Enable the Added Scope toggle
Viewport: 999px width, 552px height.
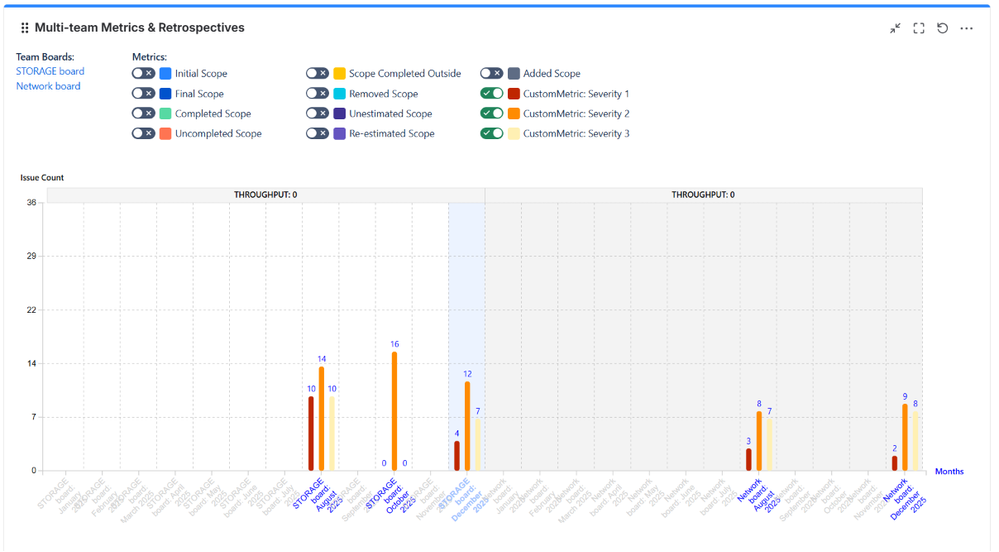click(492, 73)
